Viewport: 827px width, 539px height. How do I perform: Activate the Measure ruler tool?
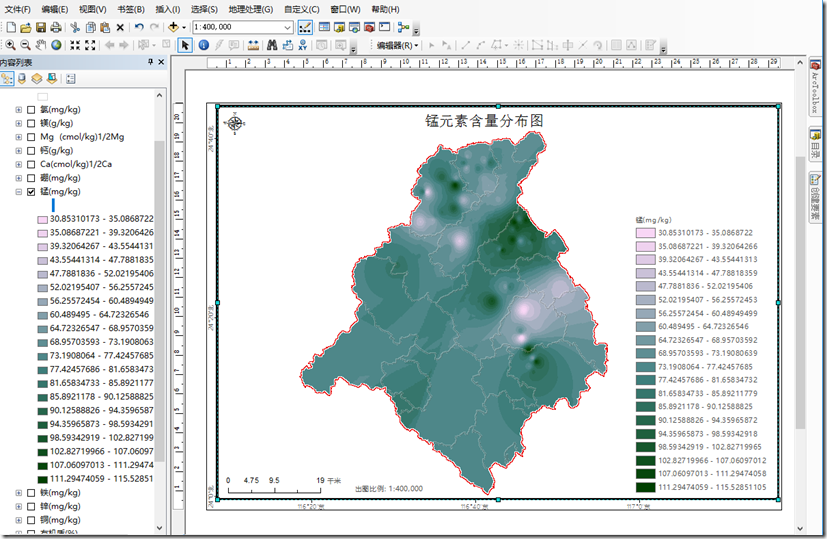point(253,45)
